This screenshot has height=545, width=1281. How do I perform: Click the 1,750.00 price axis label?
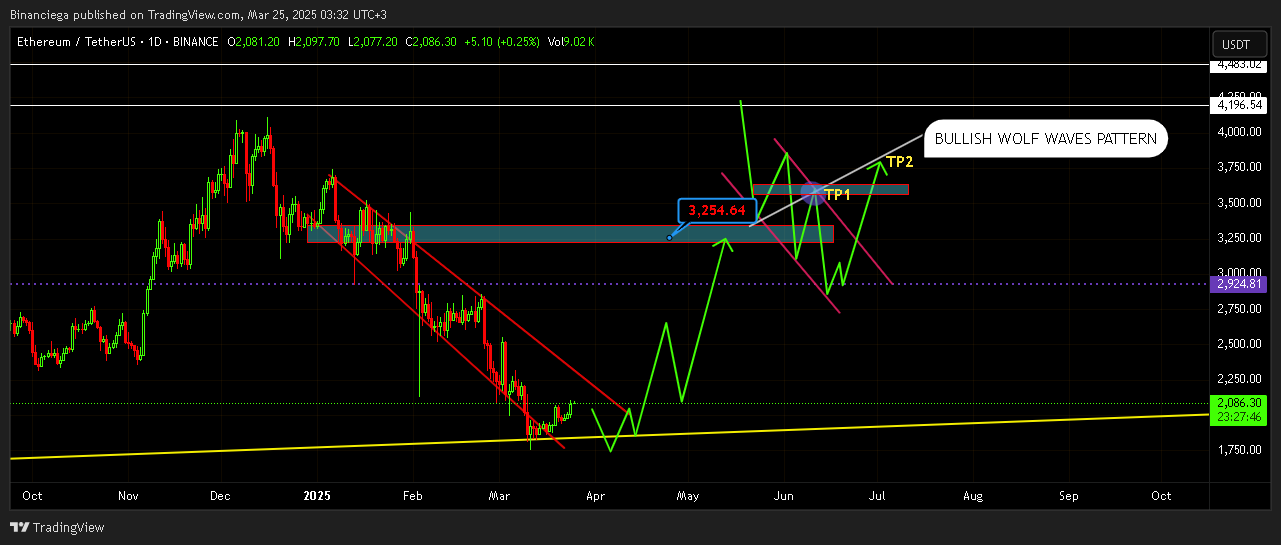(1238, 450)
